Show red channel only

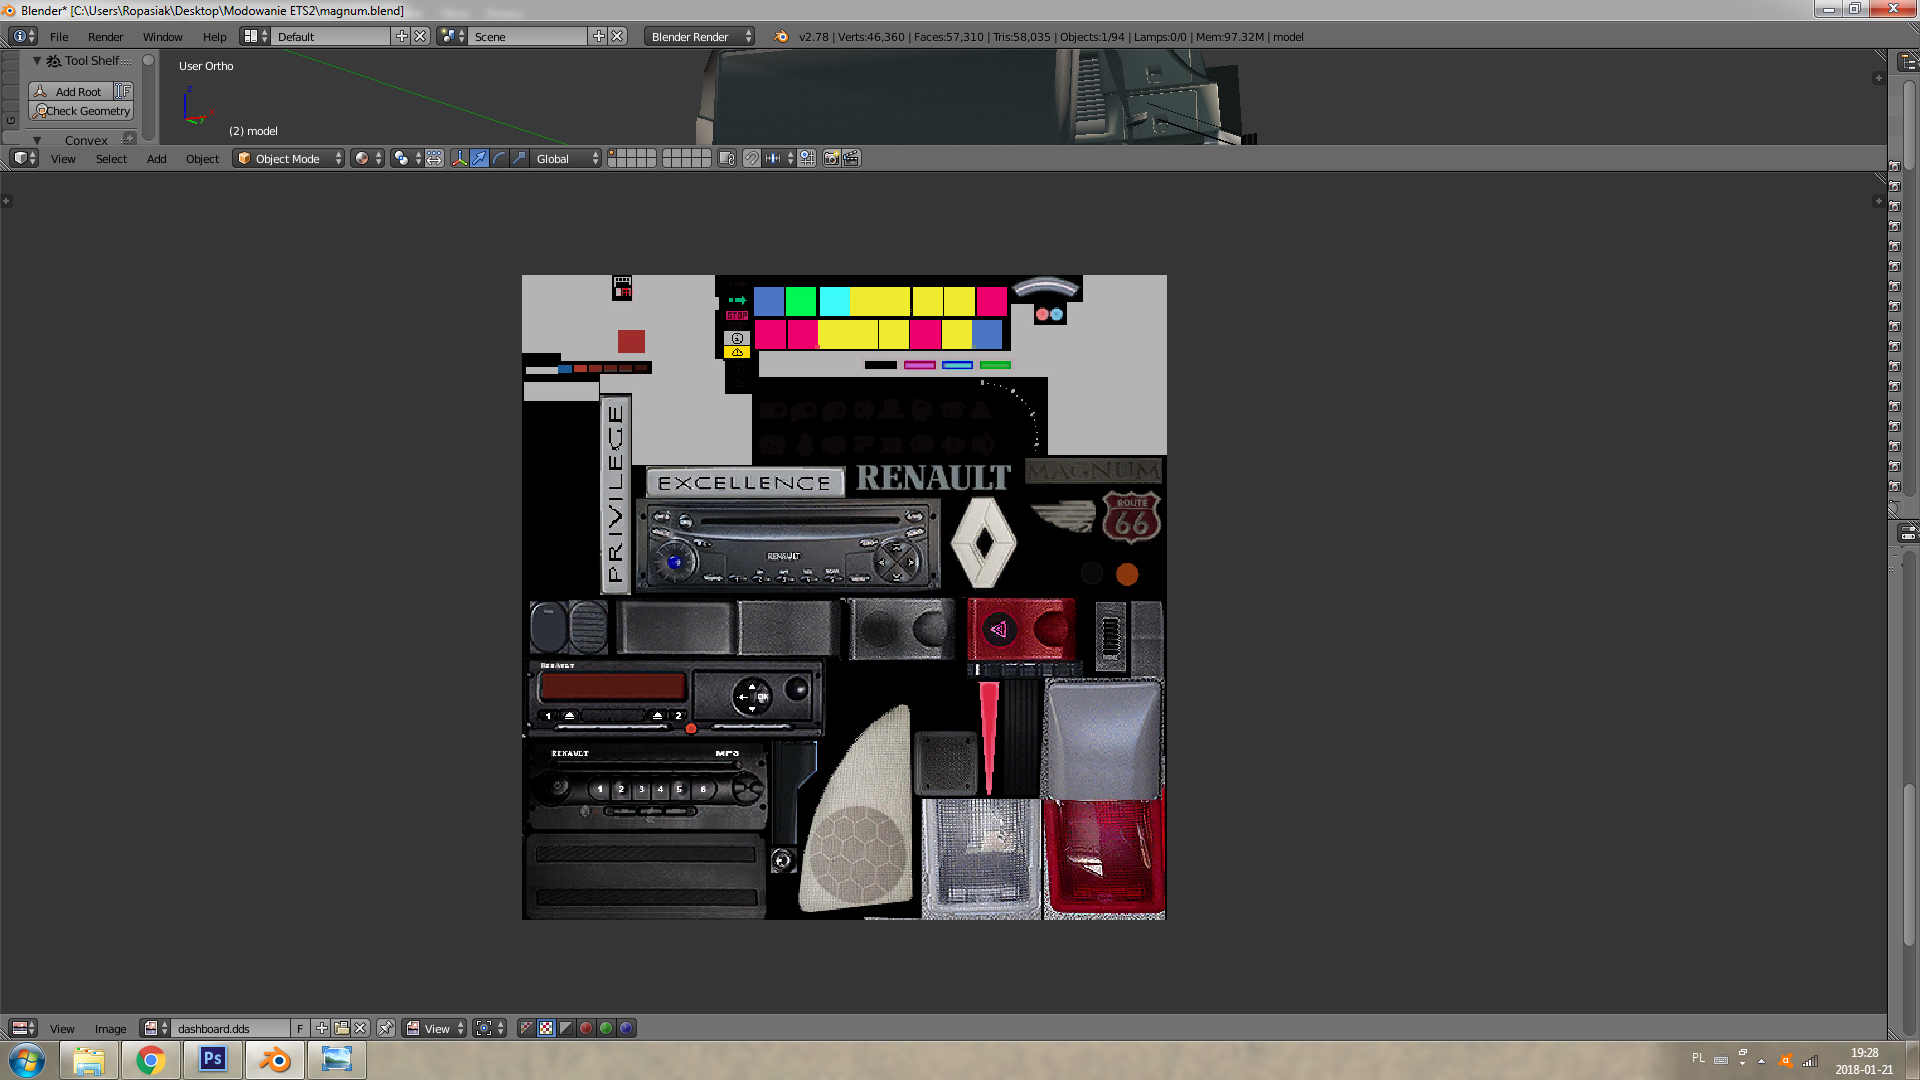tap(587, 1029)
